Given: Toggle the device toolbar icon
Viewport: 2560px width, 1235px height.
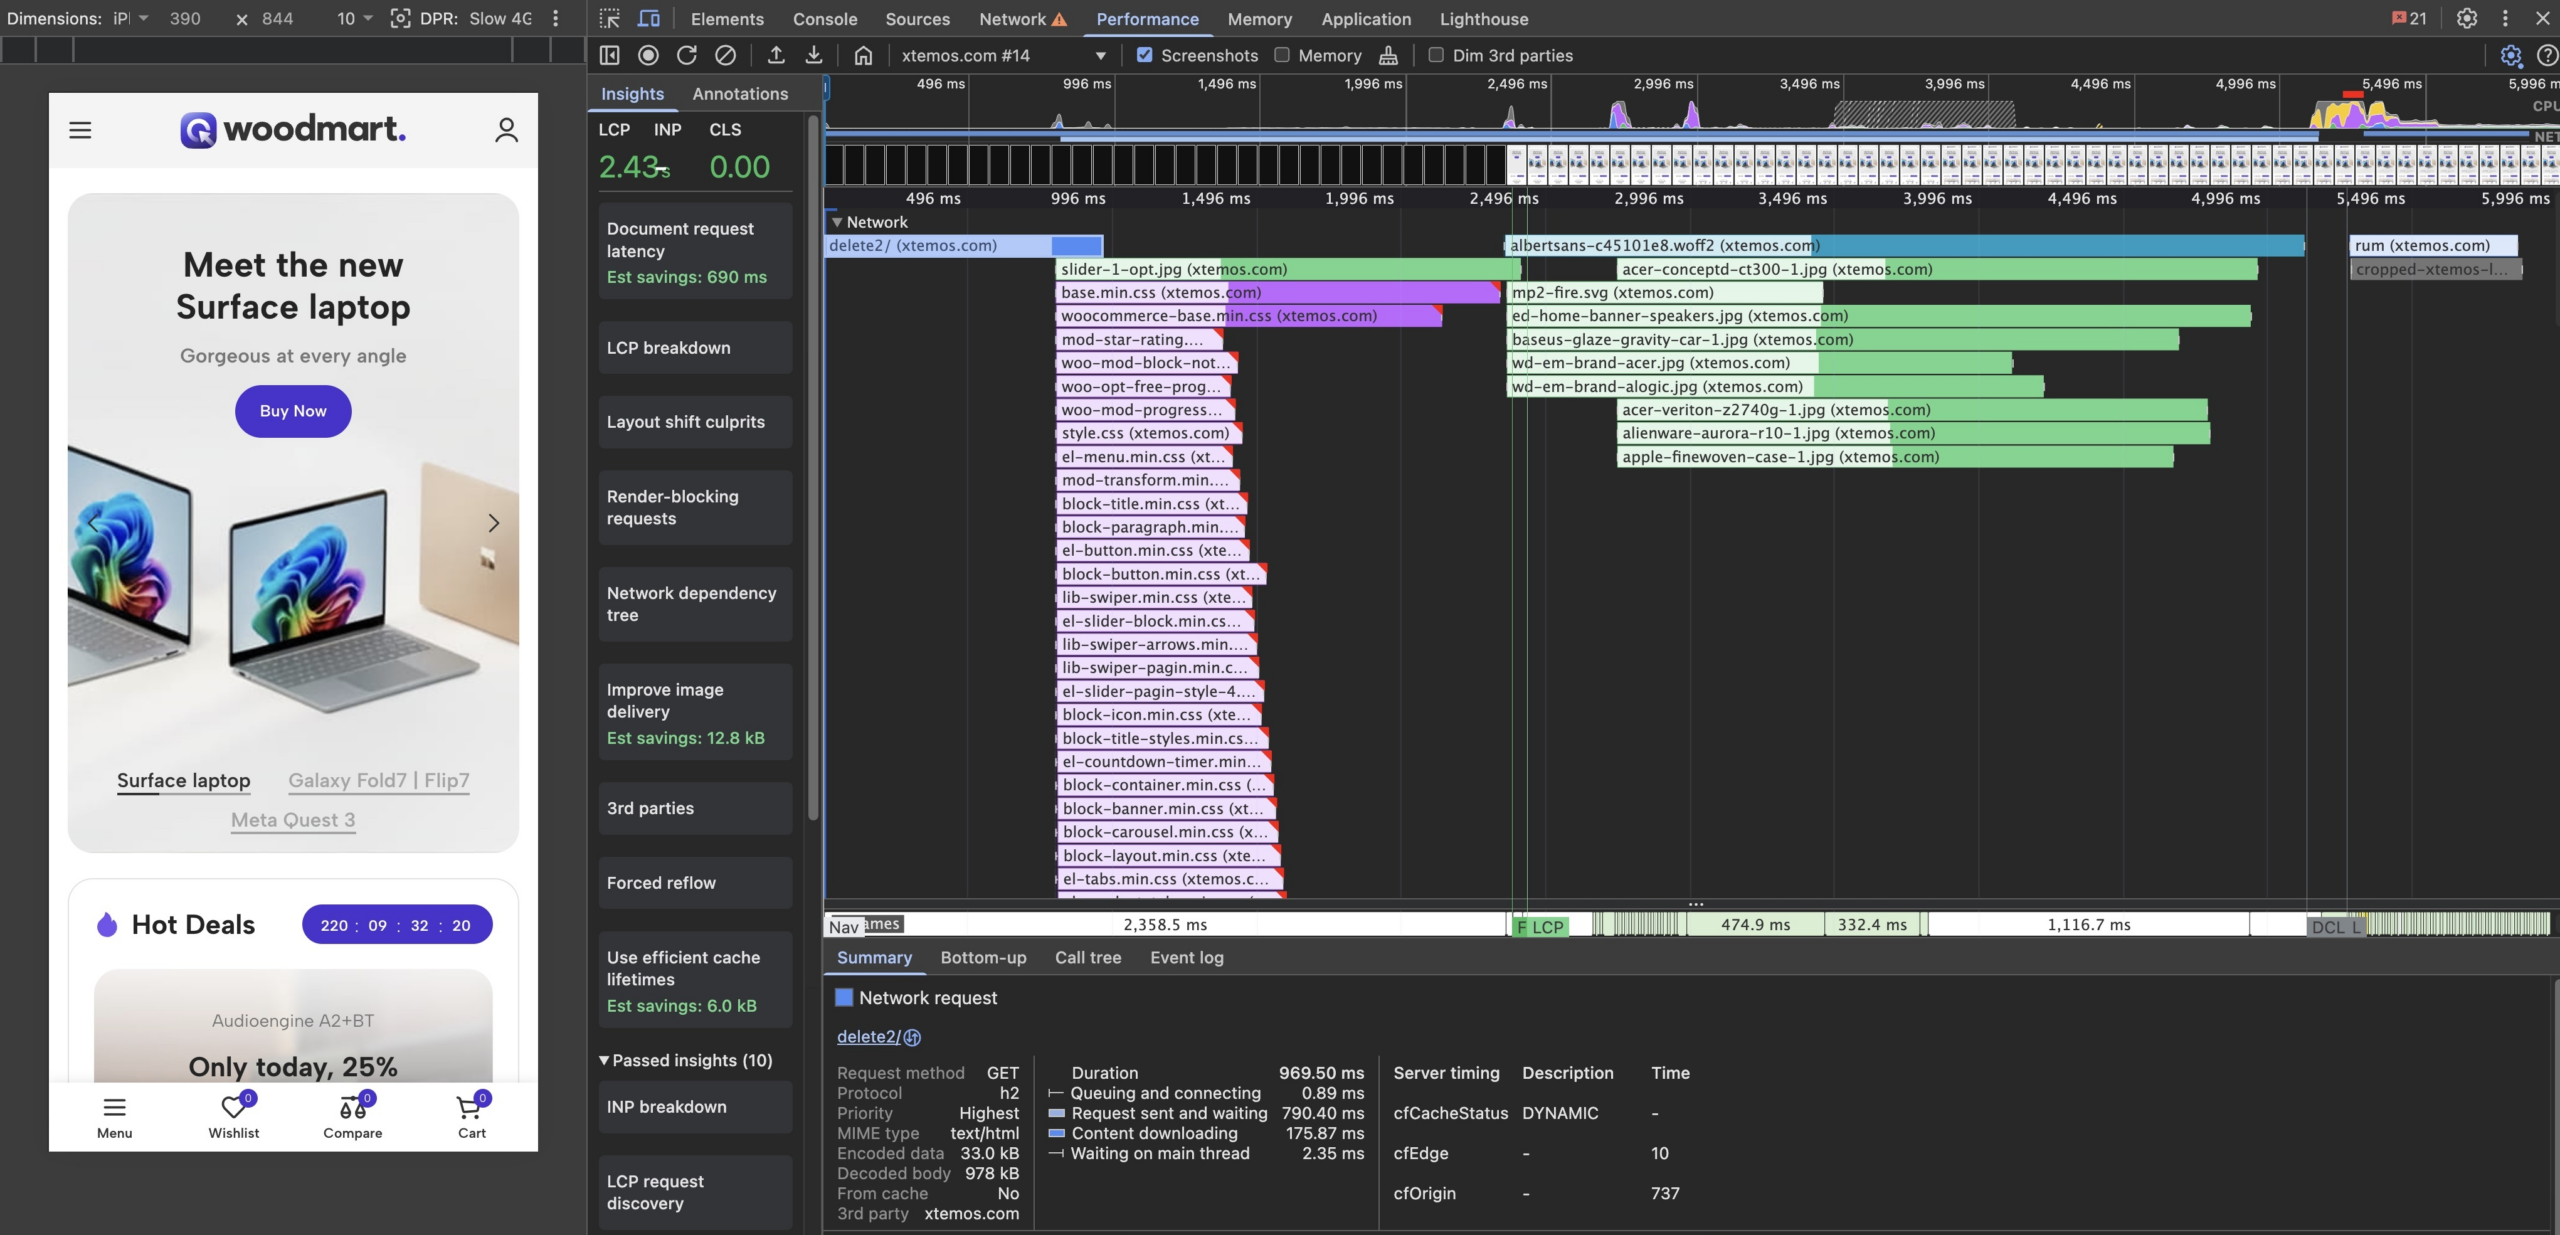Looking at the screenshot, I should [x=649, y=19].
